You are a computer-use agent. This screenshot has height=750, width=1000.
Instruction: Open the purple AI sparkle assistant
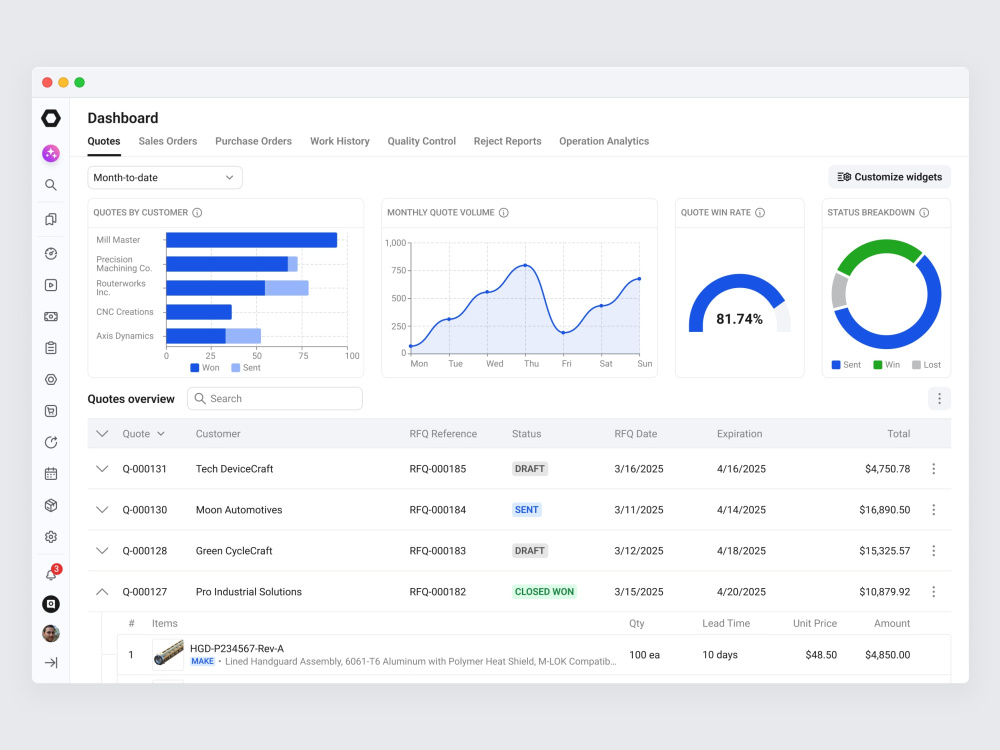pyautogui.click(x=51, y=153)
